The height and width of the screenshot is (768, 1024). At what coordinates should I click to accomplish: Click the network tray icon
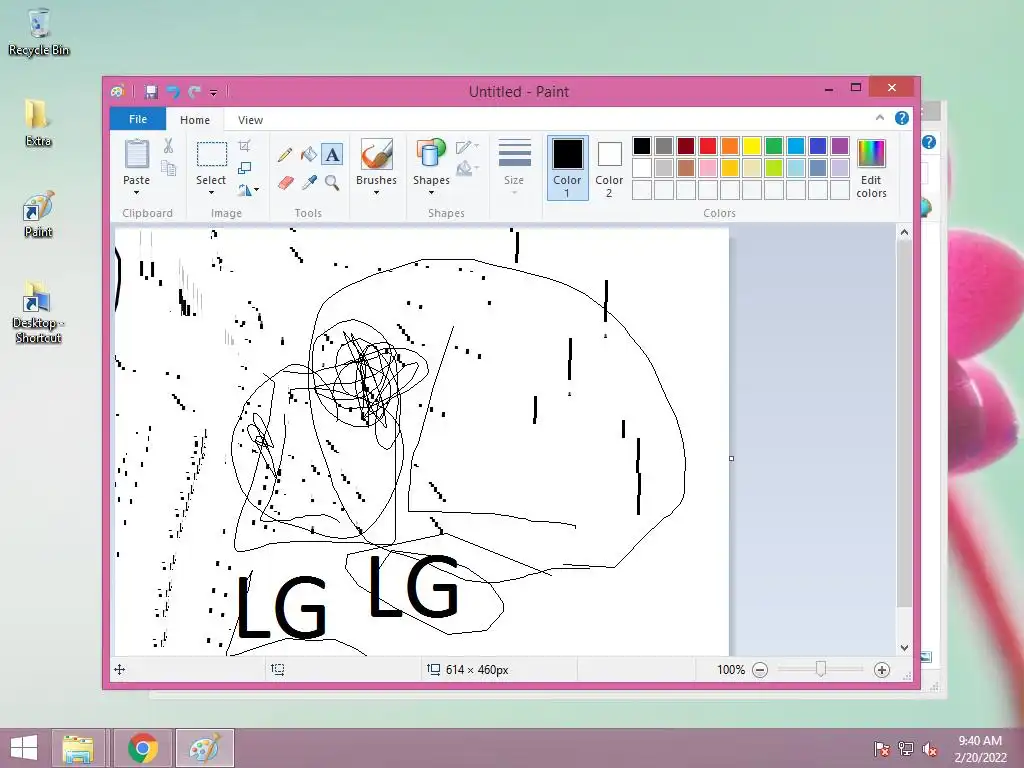point(906,749)
